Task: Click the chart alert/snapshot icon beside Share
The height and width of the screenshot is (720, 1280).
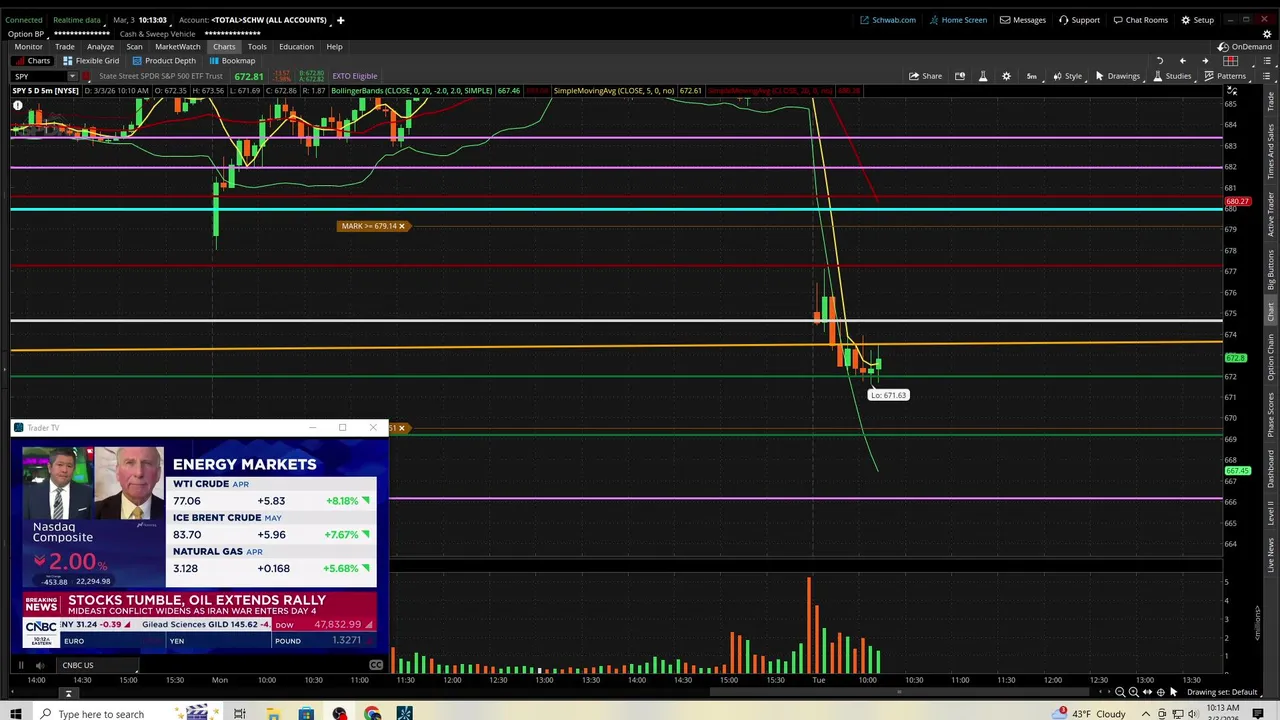Action: pos(960,76)
